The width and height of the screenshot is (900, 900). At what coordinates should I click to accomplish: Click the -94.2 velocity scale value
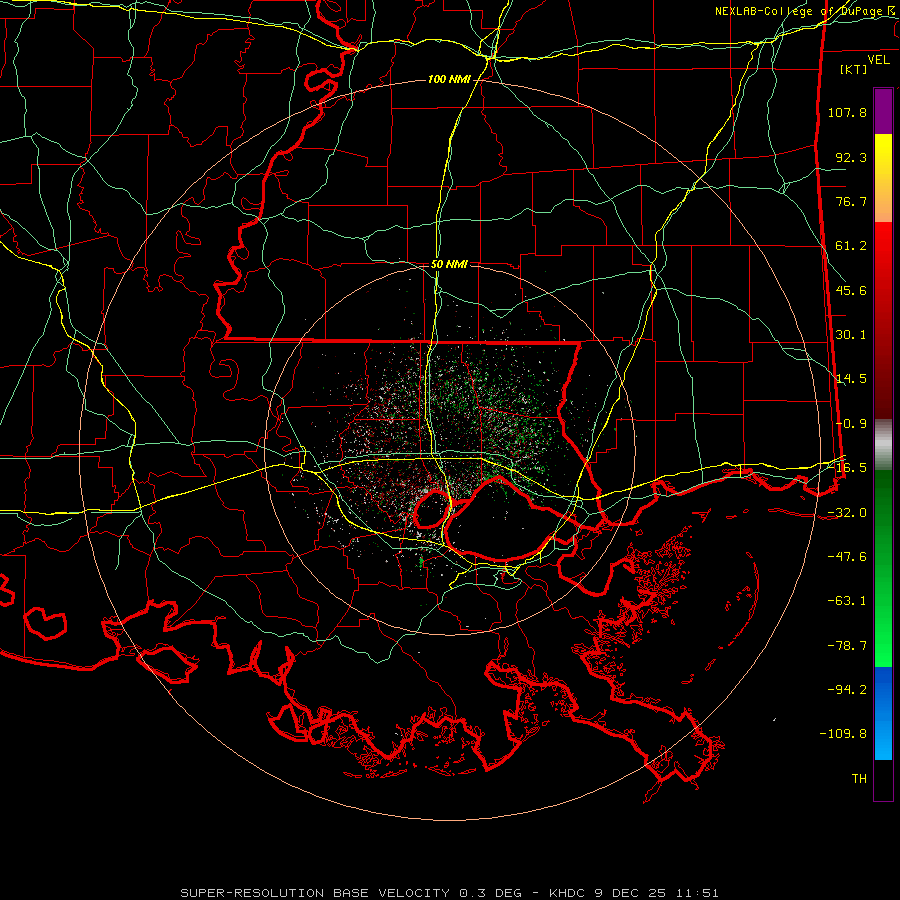point(847,689)
